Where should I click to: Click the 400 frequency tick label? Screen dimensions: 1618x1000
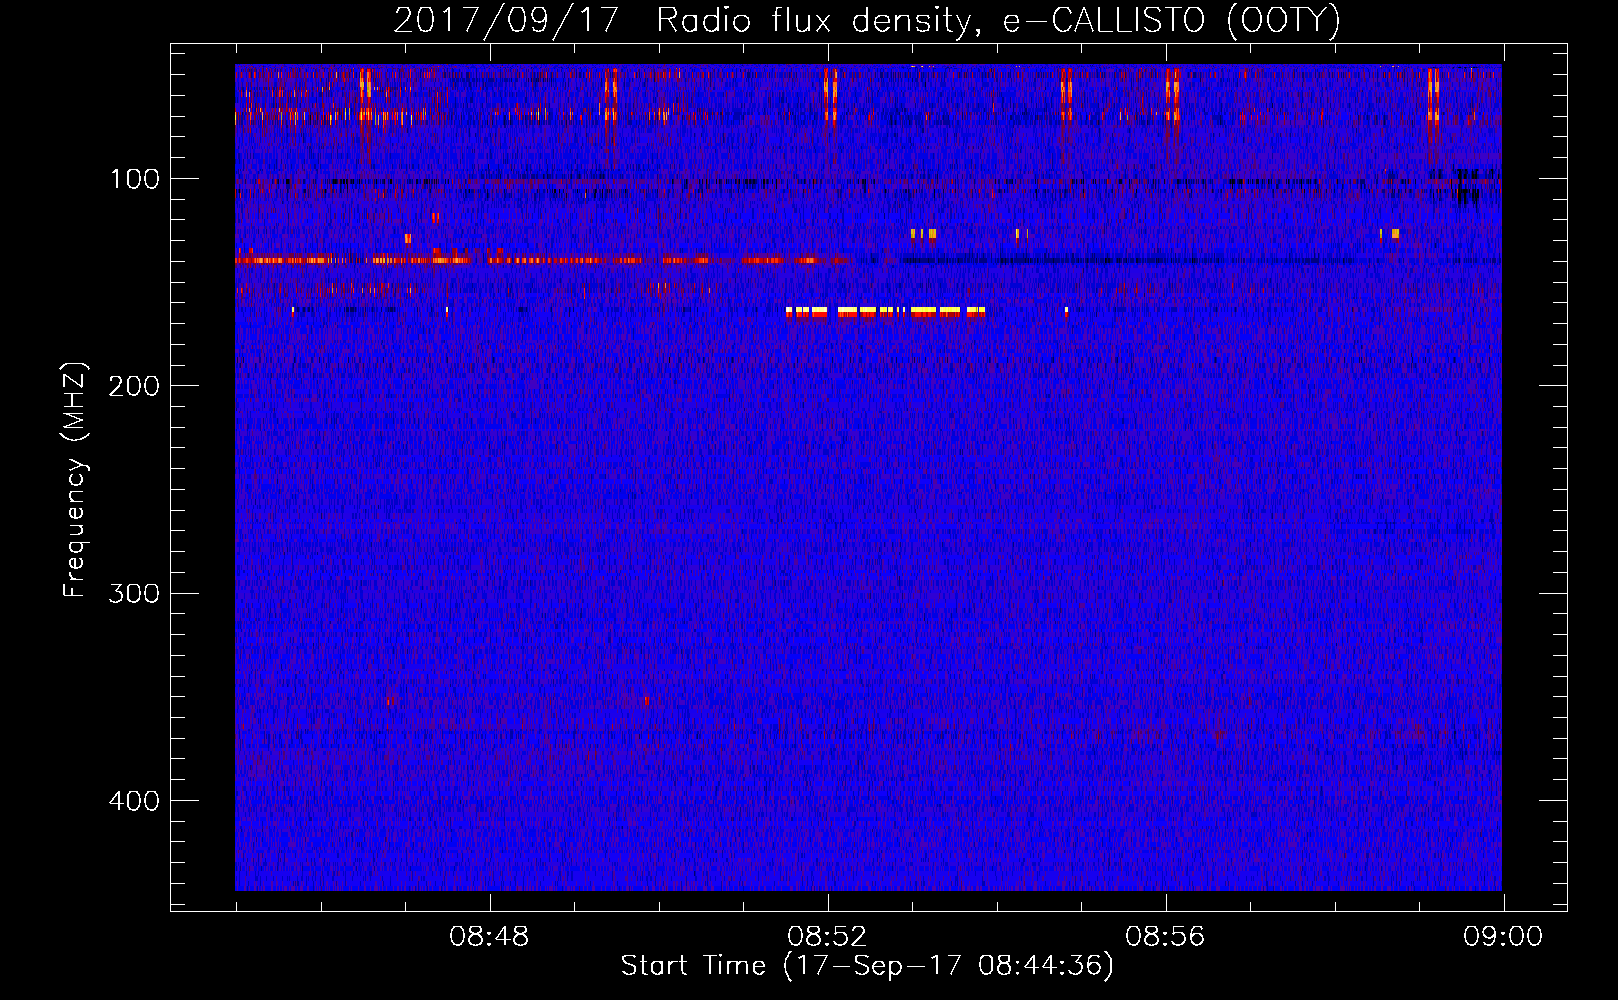133,801
